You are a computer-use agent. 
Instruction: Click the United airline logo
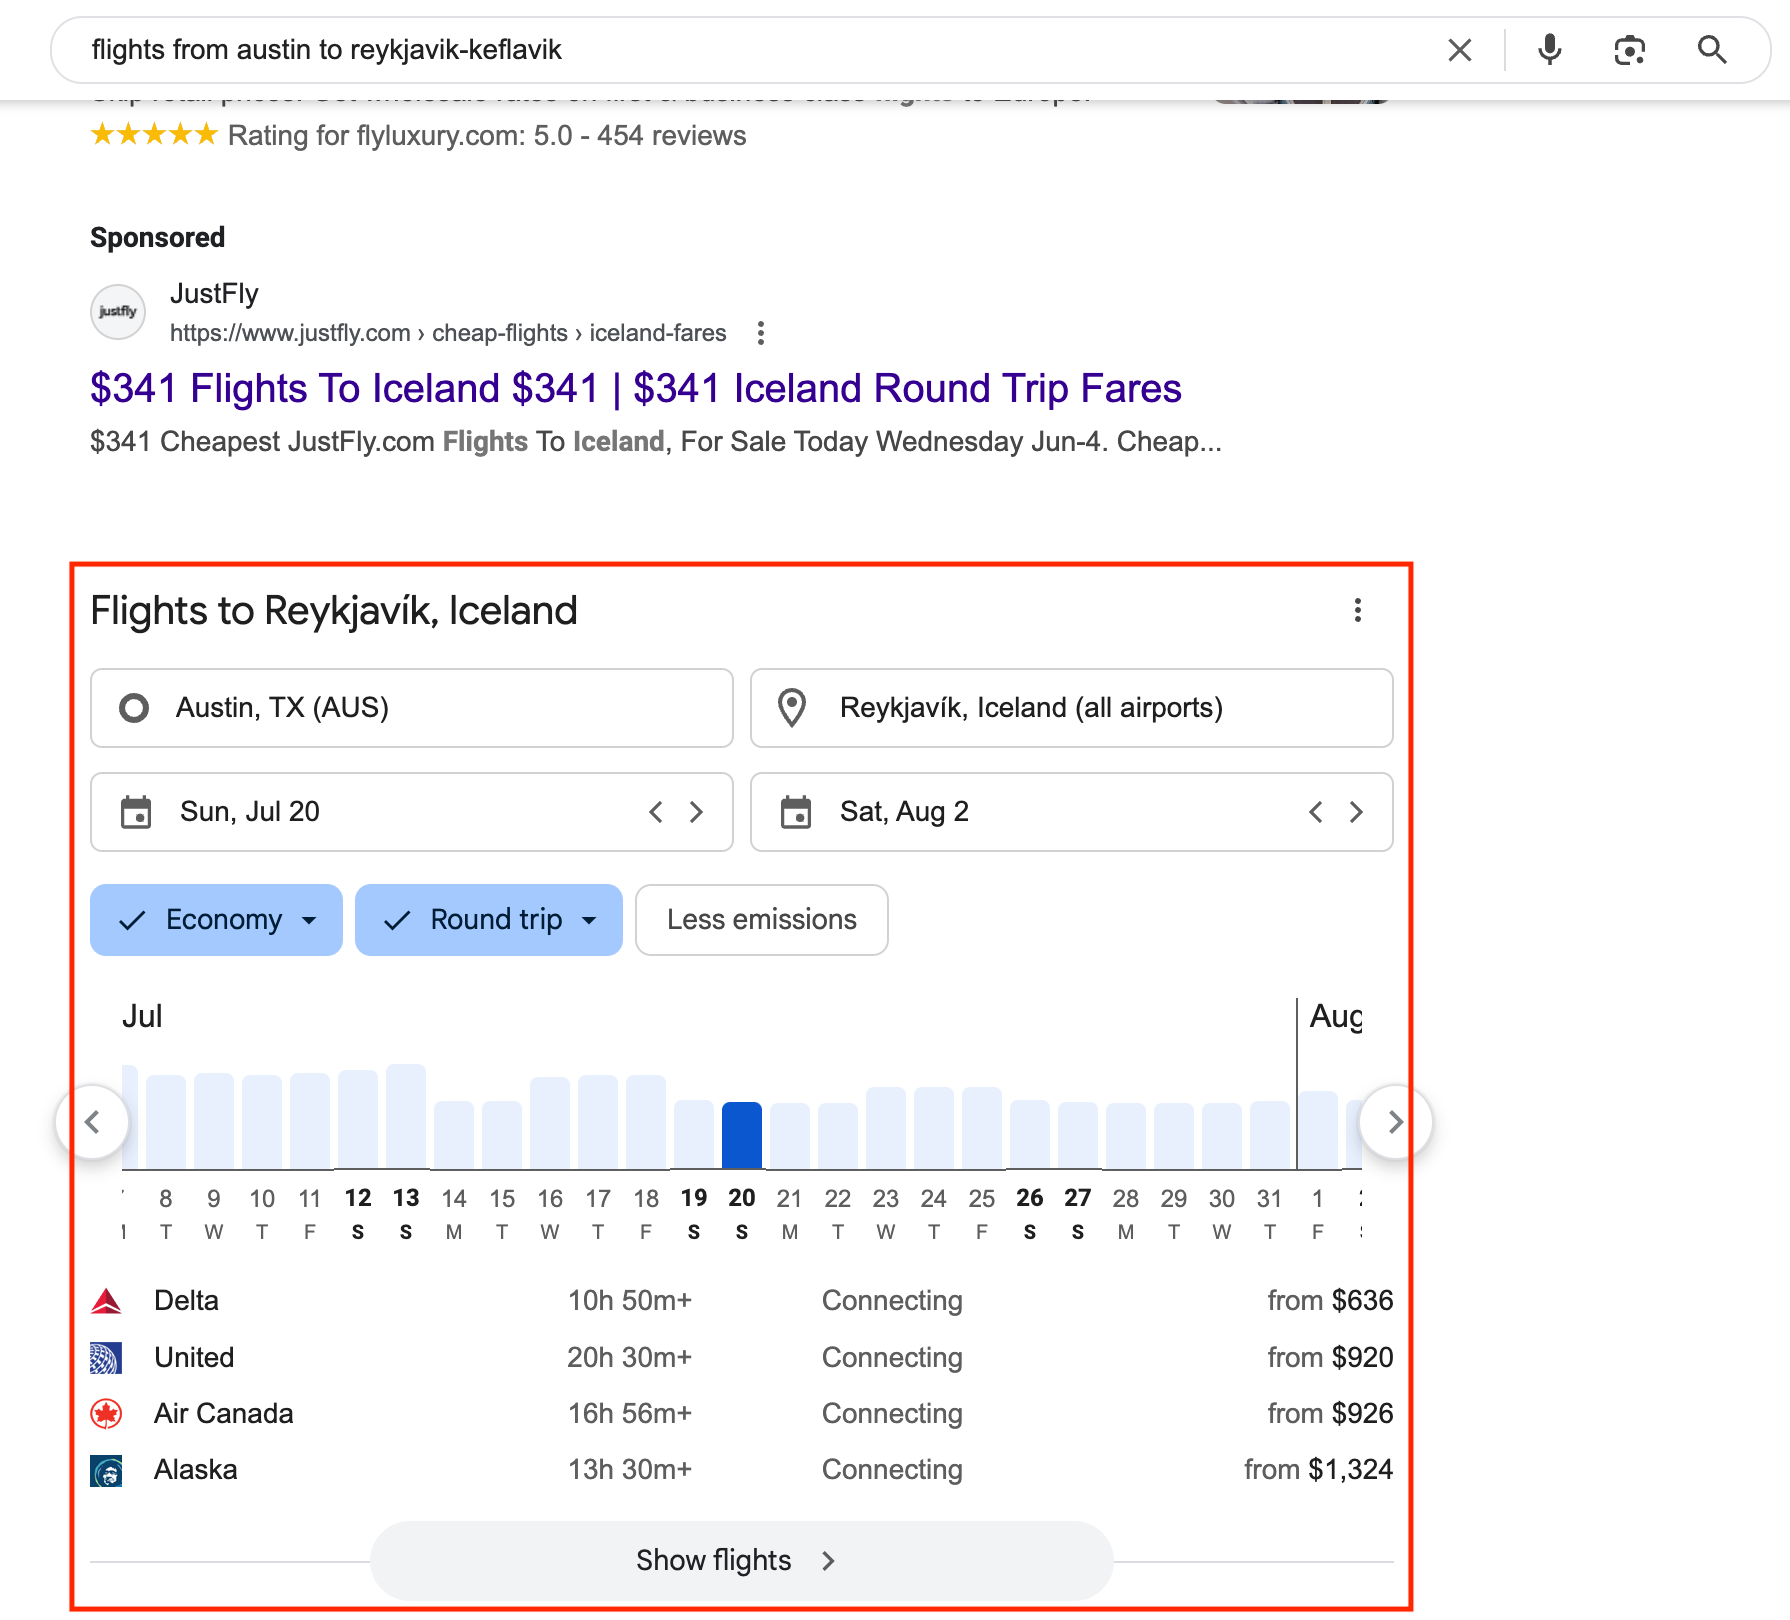click(x=106, y=1358)
